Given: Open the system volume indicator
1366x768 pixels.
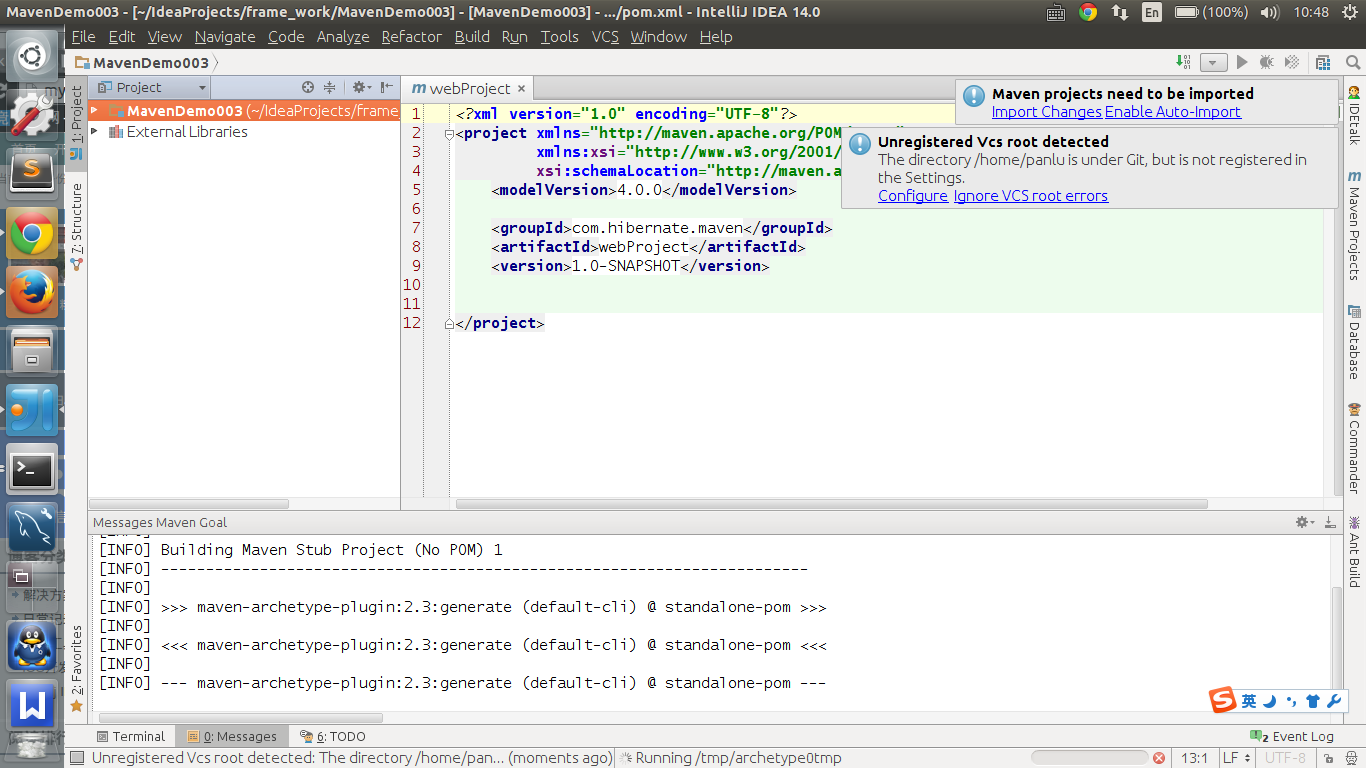Looking at the screenshot, I should click(x=1271, y=12).
